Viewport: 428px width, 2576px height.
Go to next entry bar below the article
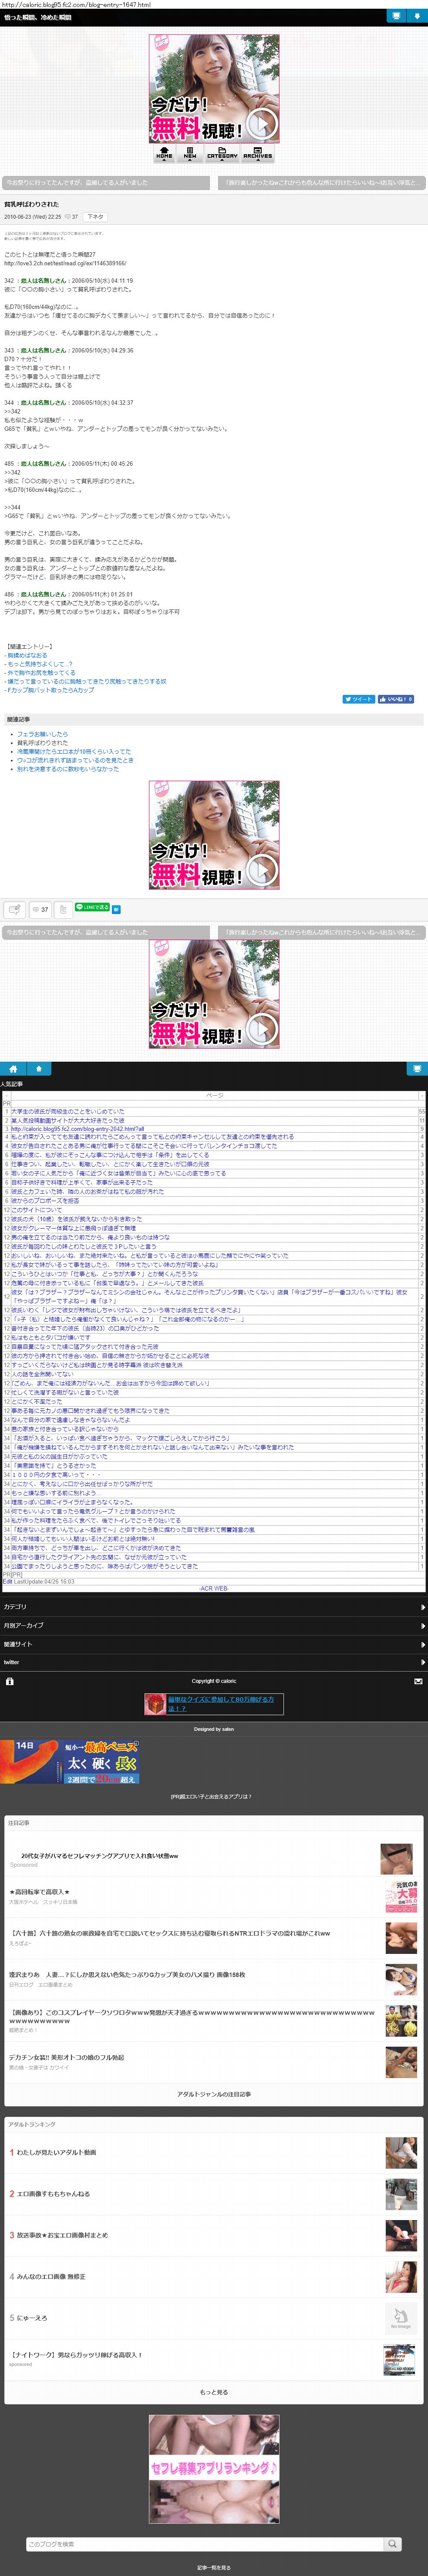point(322,932)
